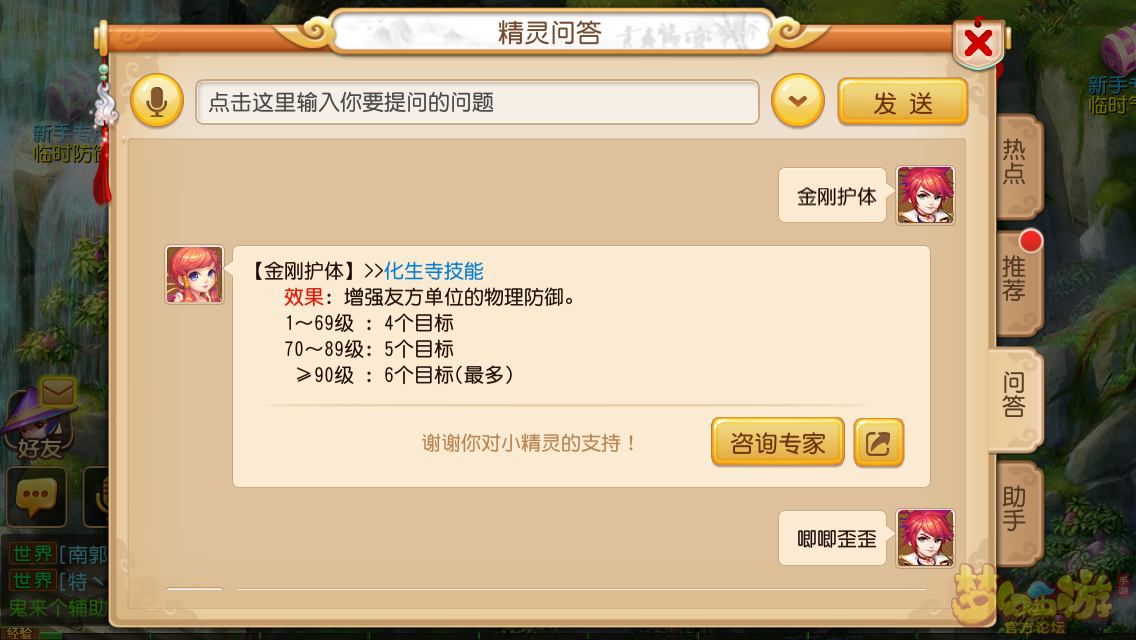1136x640 pixels.
Task: Open the chat speech-bubble icon
Action: click(x=36, y=496)
